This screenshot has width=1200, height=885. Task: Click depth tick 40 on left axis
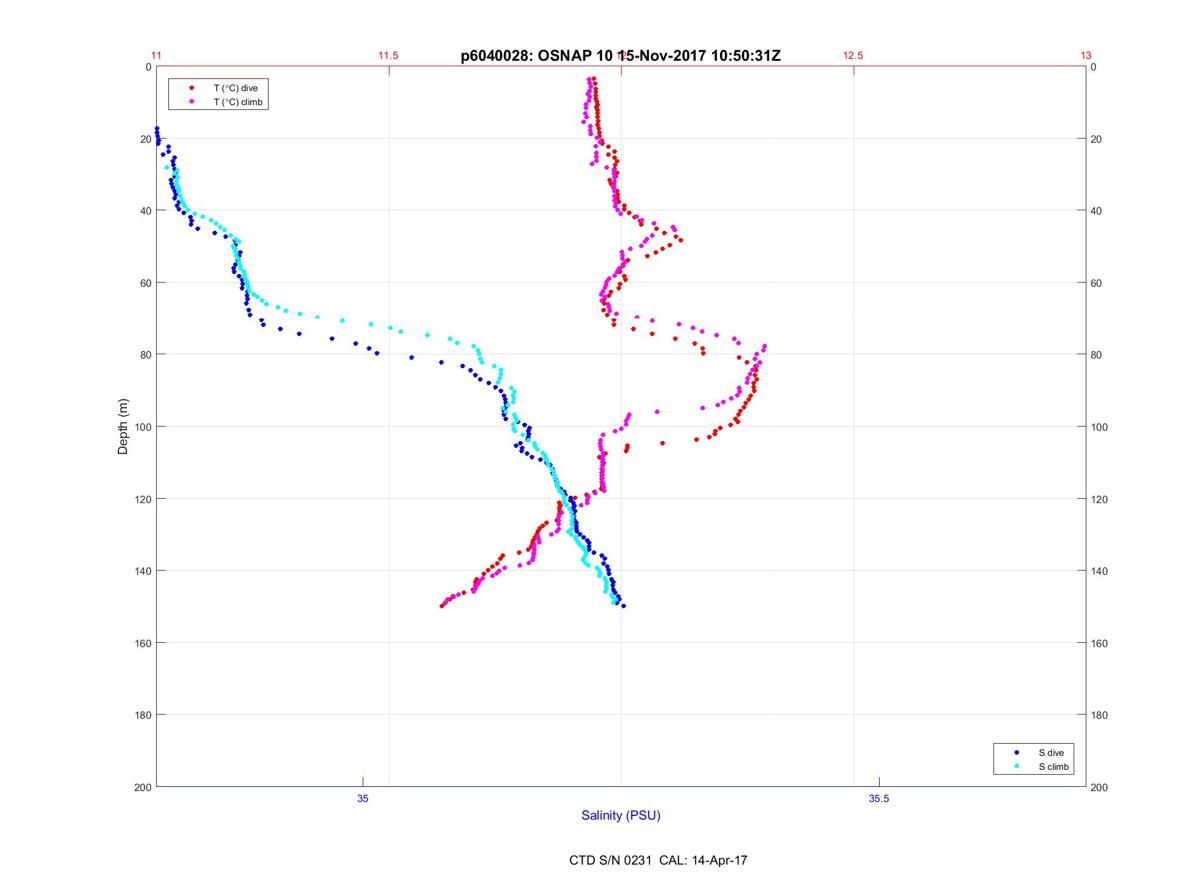146,211
